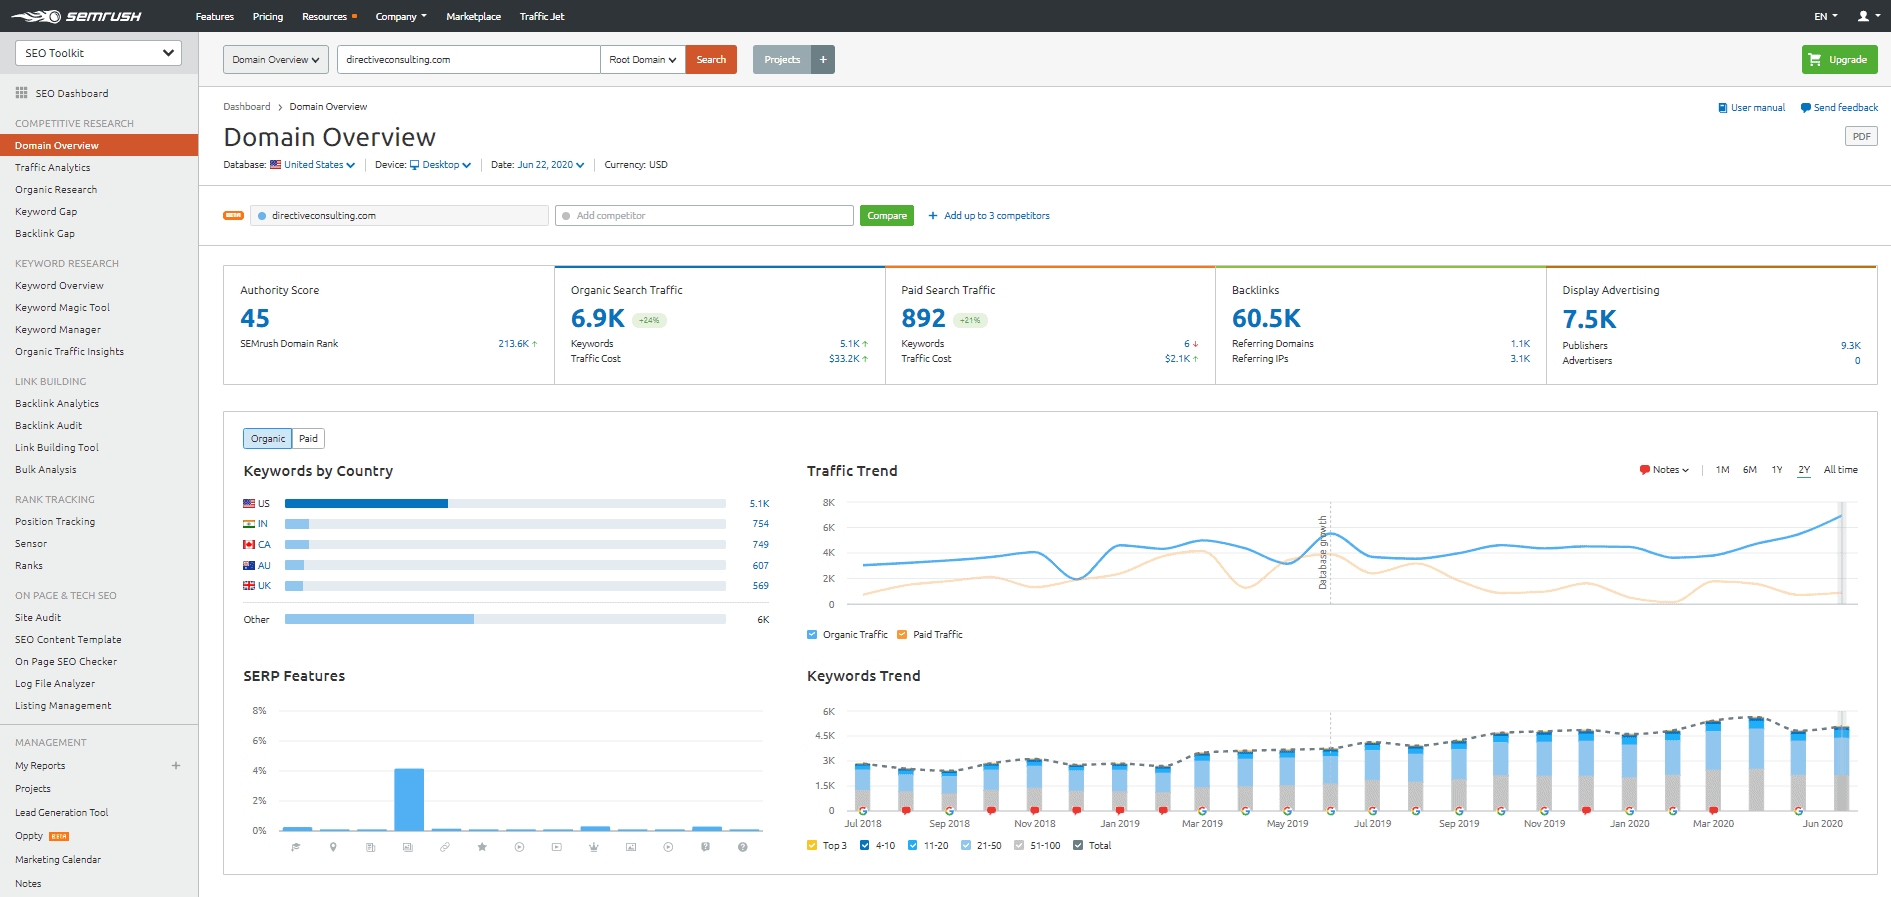Click the Google update marker under Jul 2018

[x=863, y=811]
